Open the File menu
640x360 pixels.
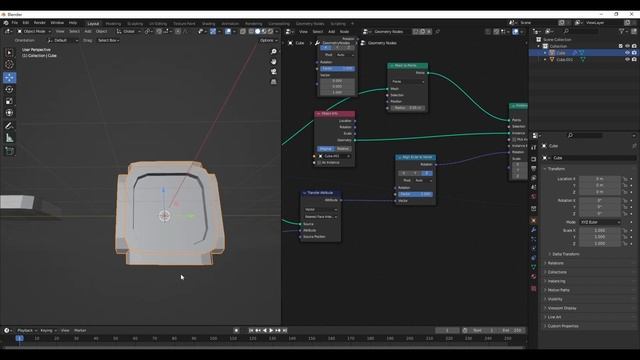15,23
